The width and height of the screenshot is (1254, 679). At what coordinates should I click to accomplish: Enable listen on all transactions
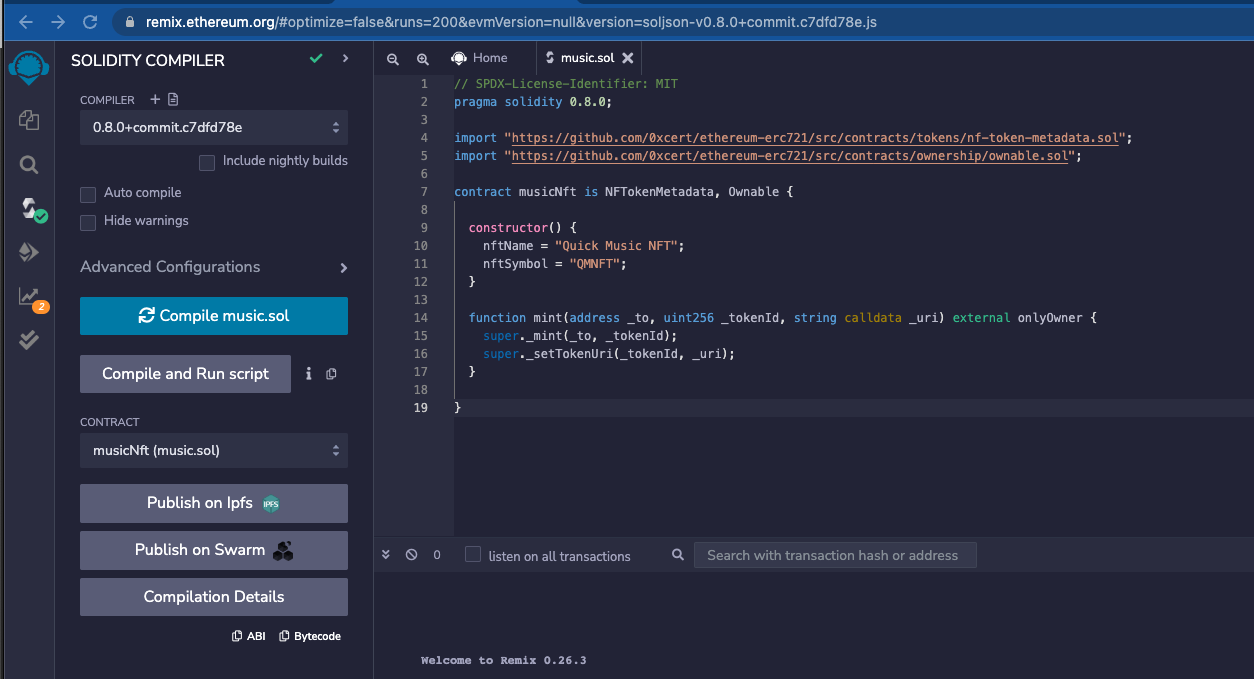click(x=473, y=555)
